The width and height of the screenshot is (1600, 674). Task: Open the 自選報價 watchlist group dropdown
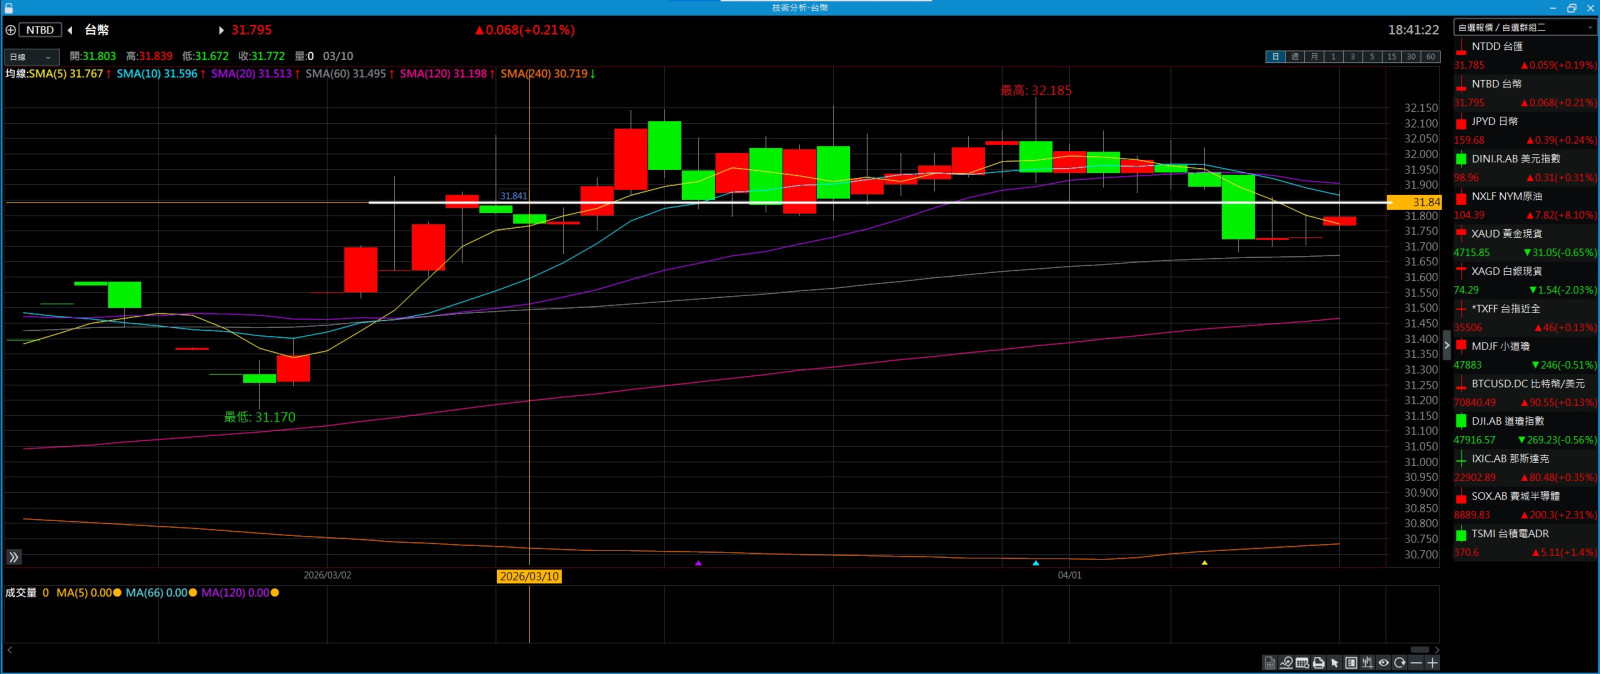tap(1524, 28)
